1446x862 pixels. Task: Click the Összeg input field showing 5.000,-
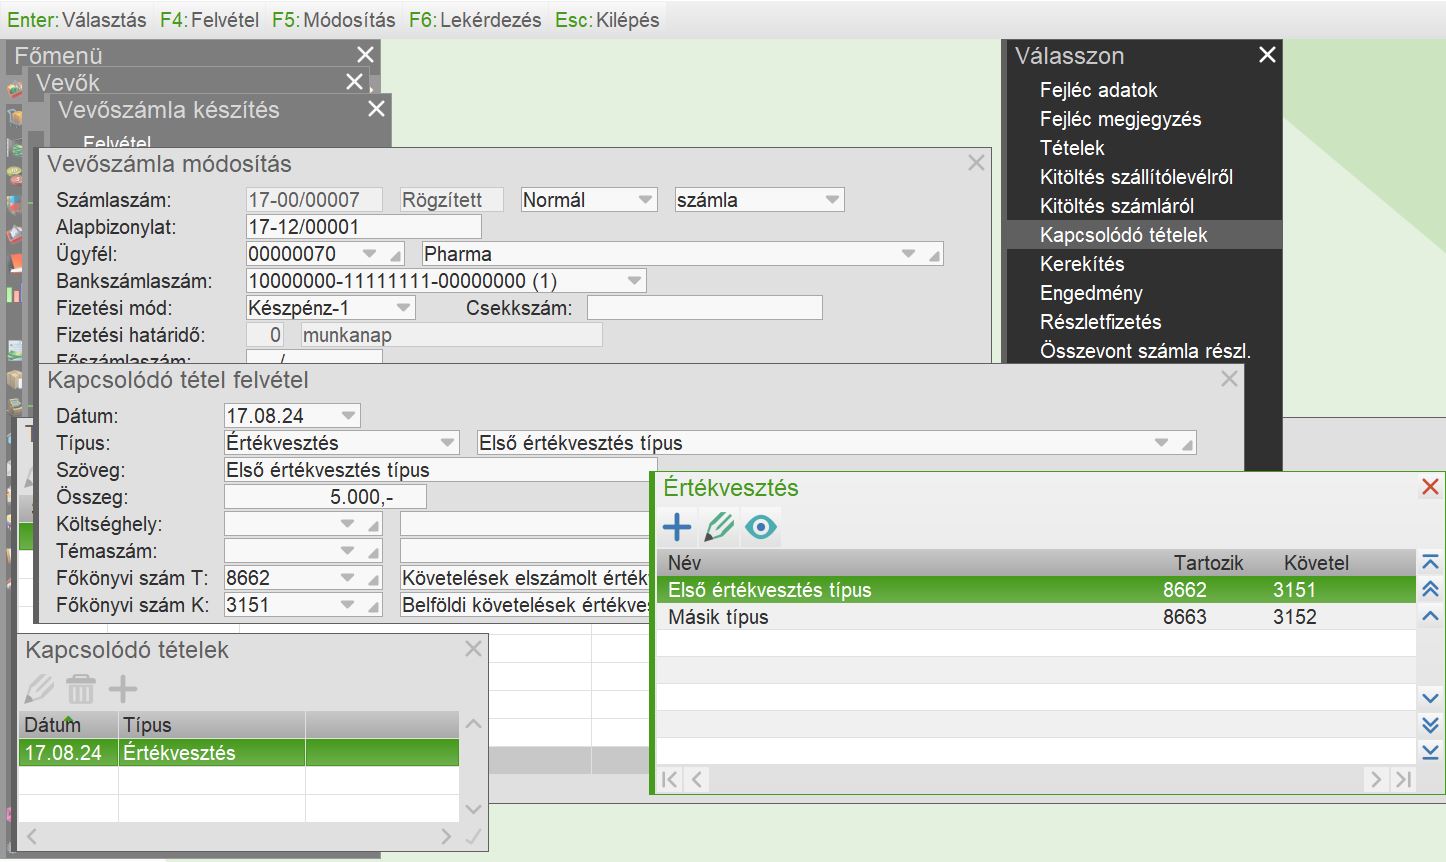coord(325,497)
